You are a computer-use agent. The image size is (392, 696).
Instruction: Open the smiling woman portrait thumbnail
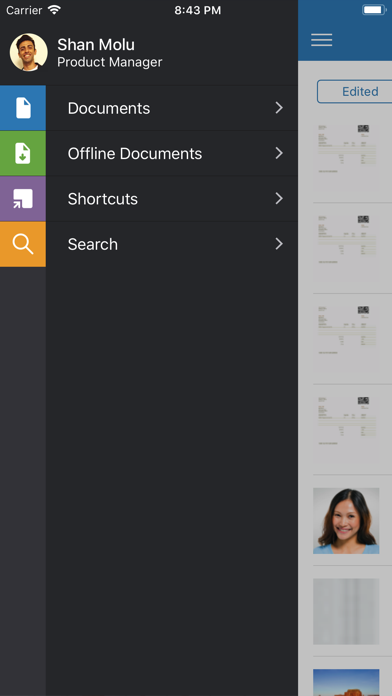346,521
